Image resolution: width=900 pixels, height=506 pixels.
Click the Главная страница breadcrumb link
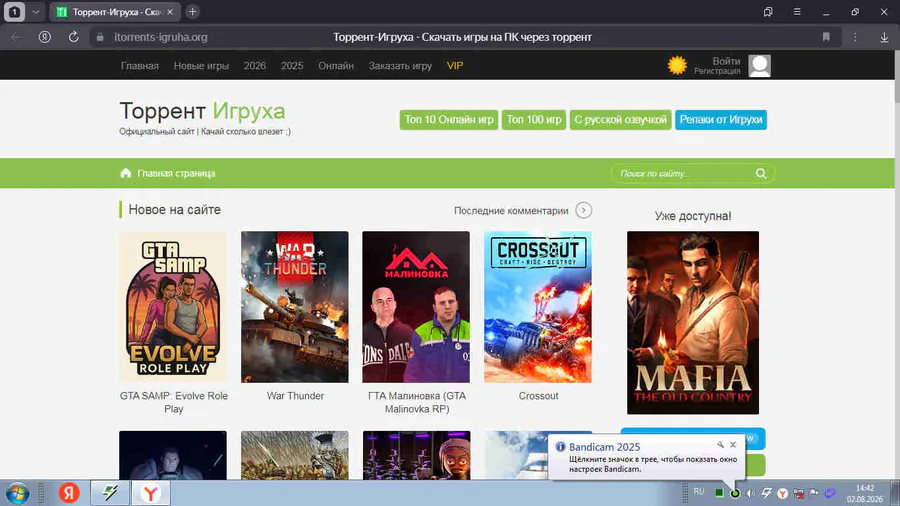coord(176,173)
